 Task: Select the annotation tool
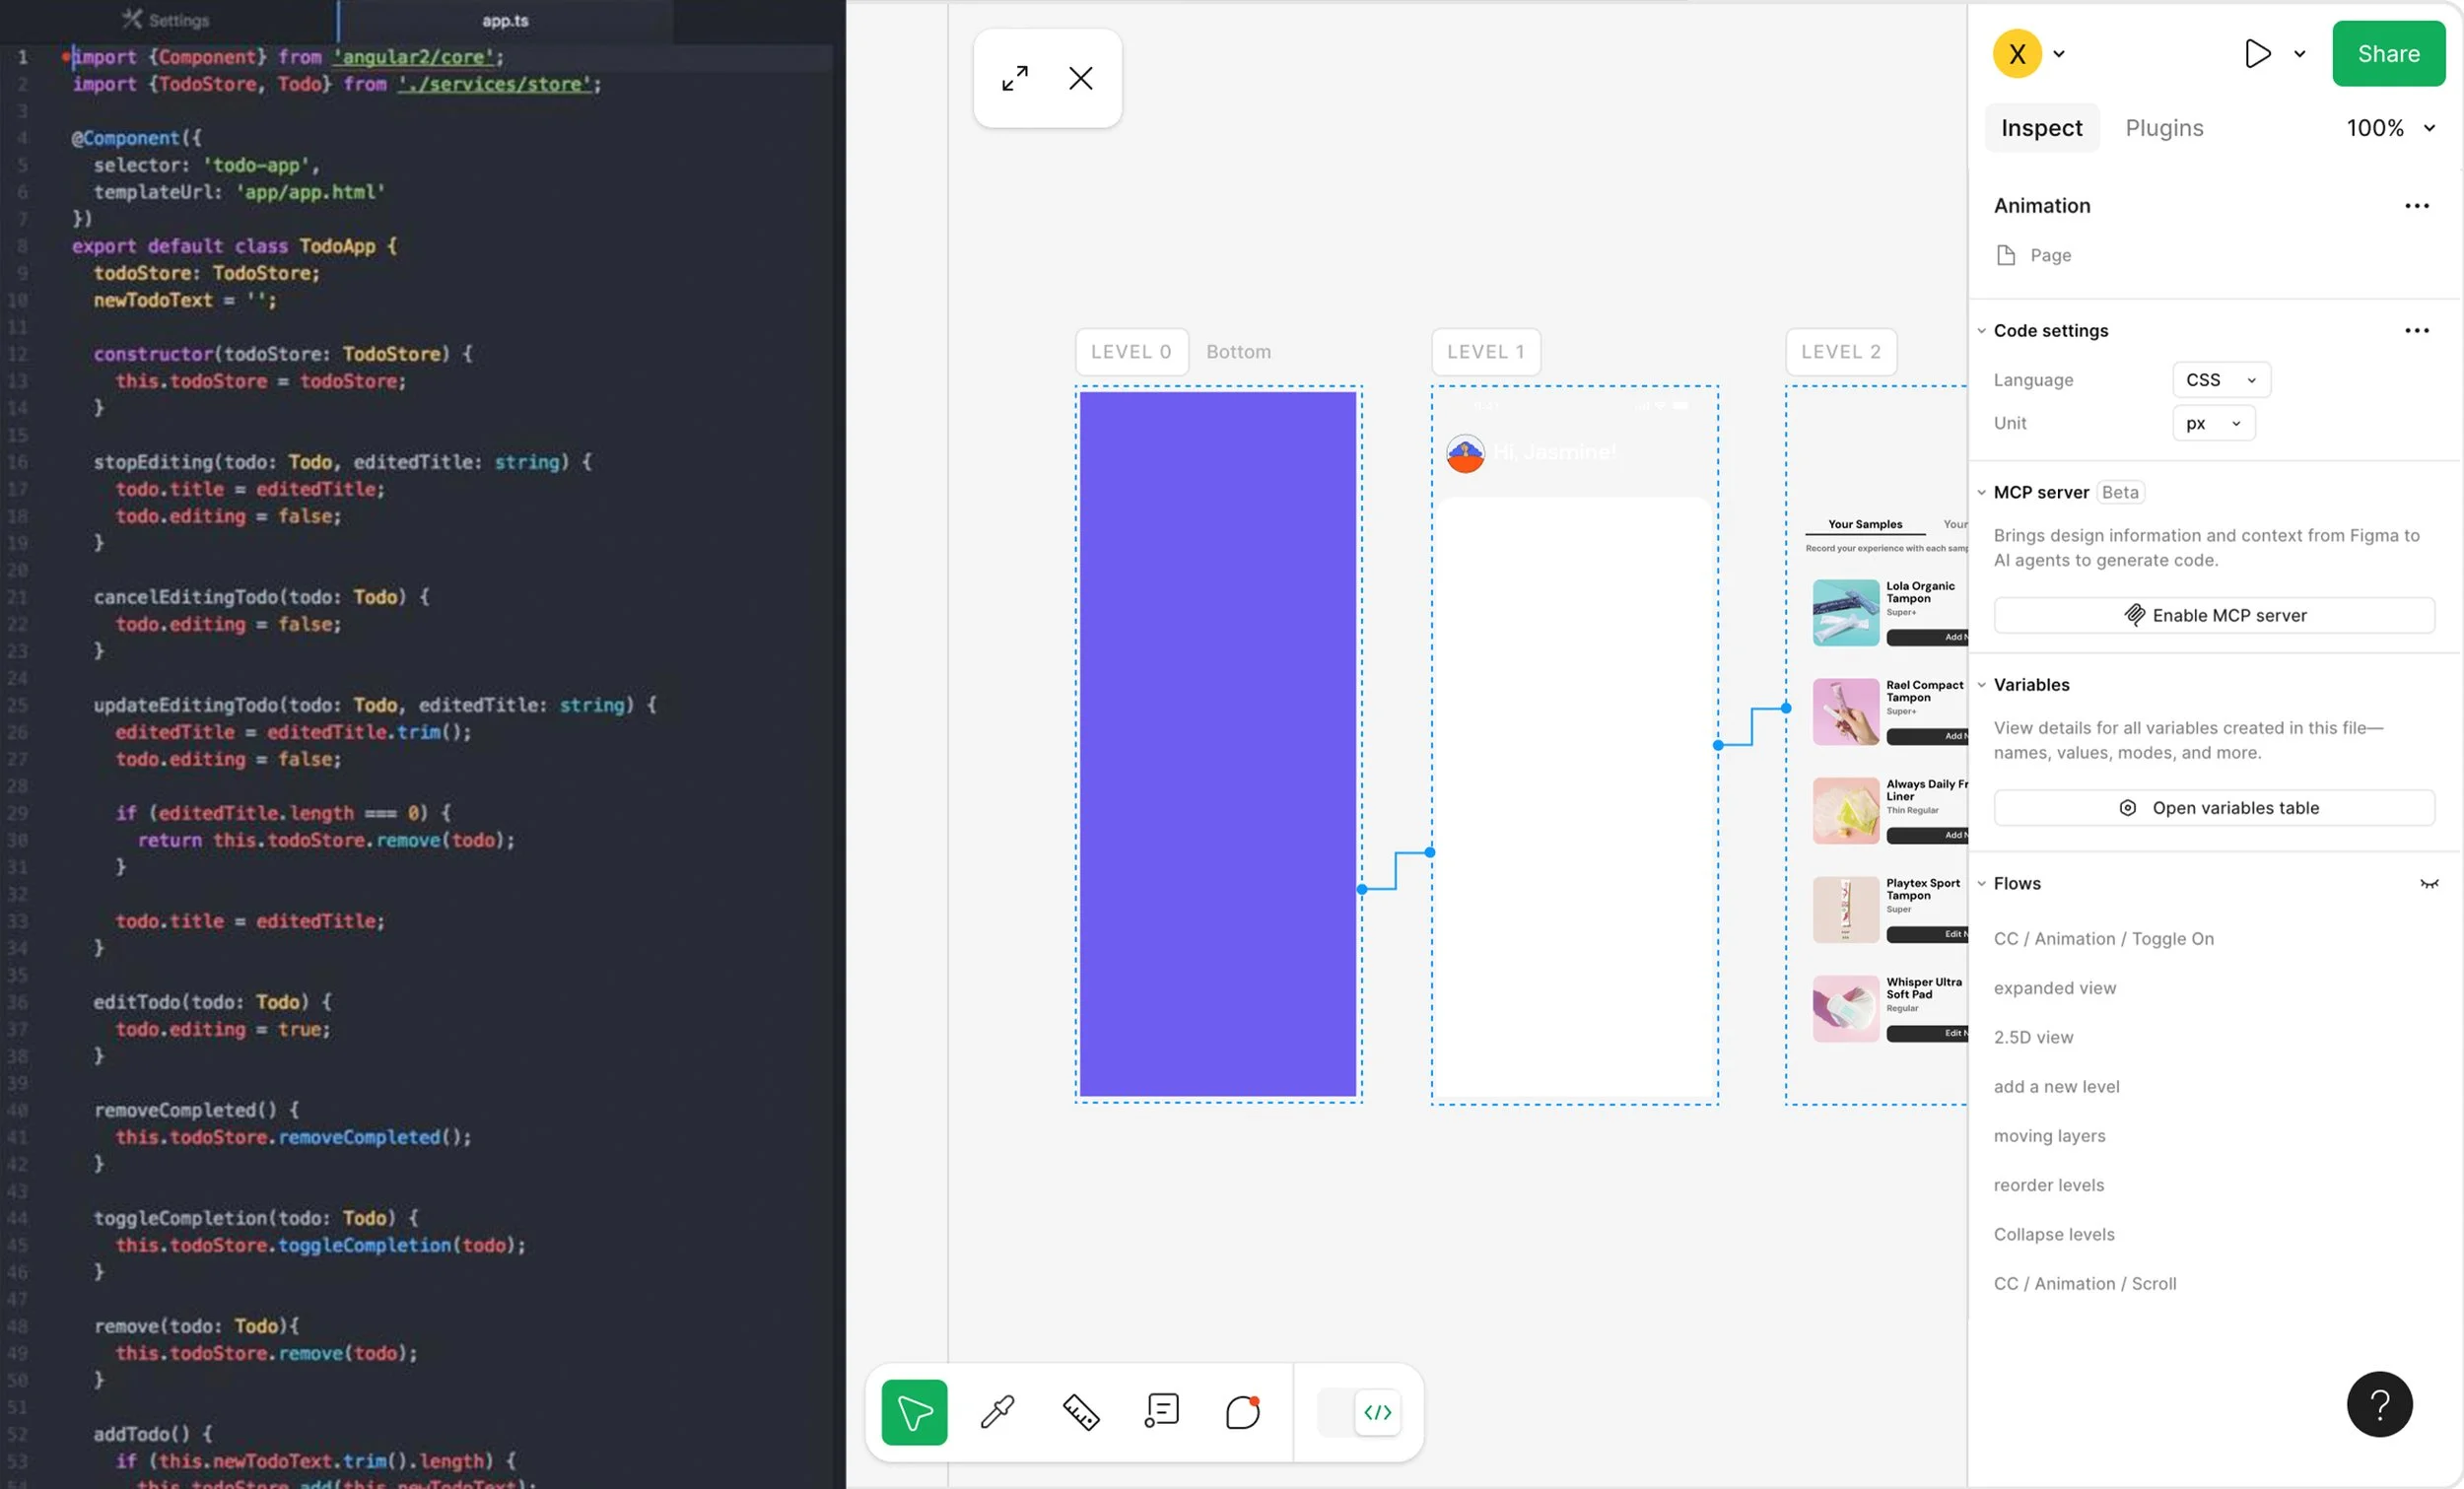(1161, 1411)
